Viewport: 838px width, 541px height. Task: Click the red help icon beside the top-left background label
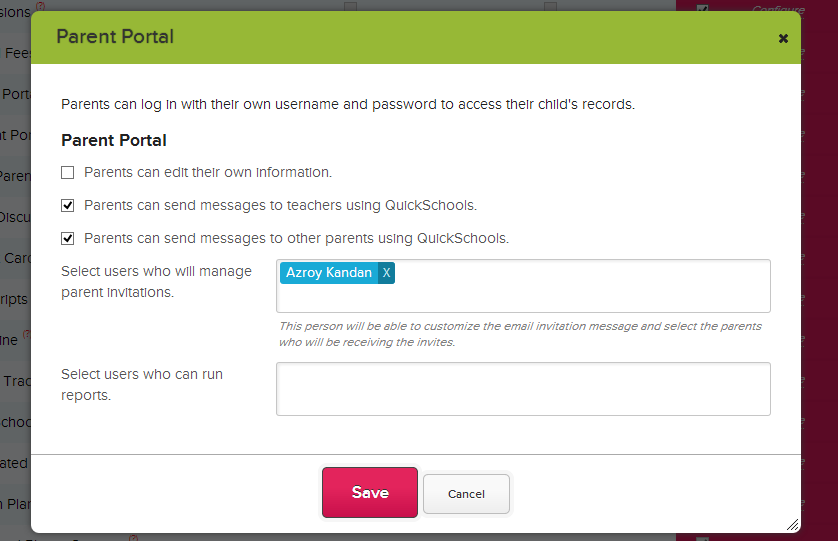pos(40,8)
